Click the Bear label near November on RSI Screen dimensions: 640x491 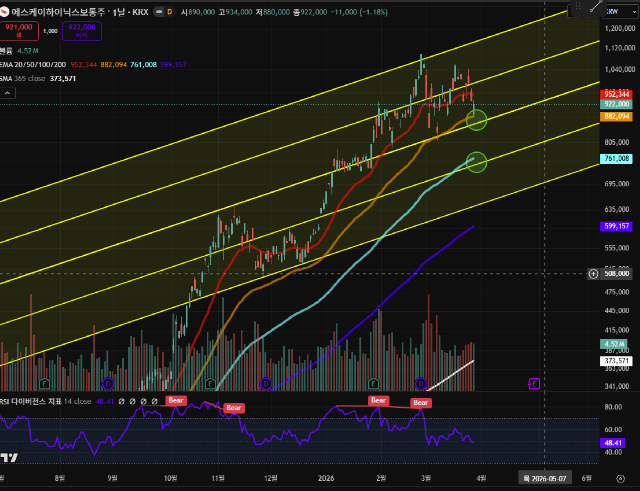tap(234, 408)
